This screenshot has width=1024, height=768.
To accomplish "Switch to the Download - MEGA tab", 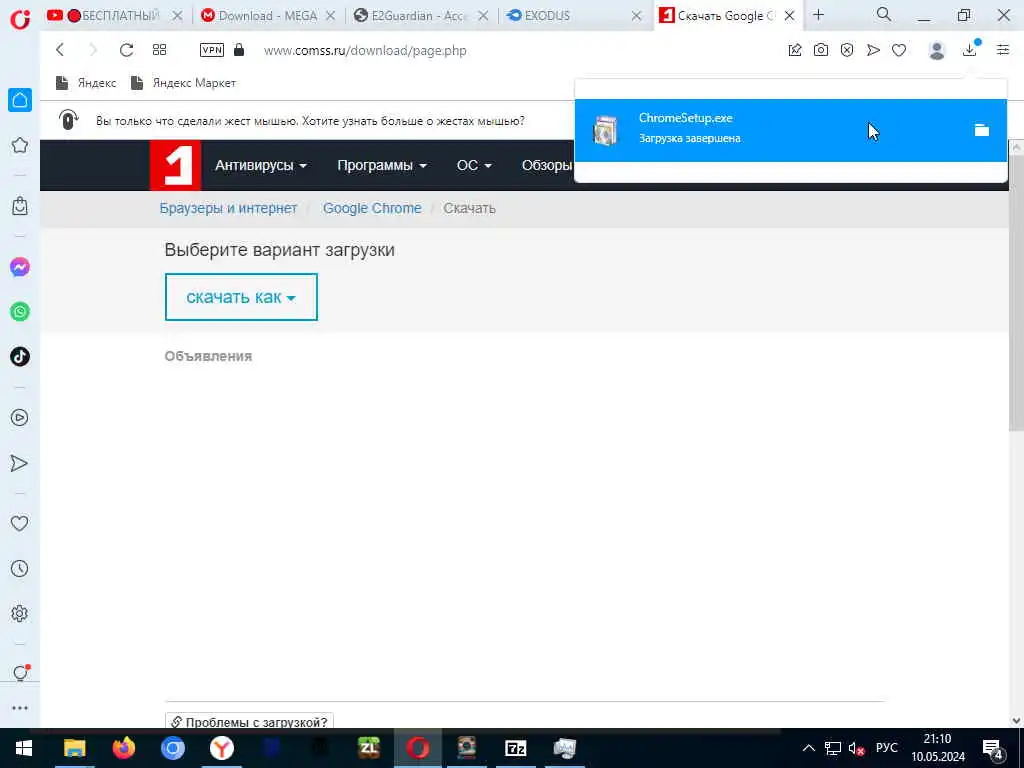I will (268, 16).
